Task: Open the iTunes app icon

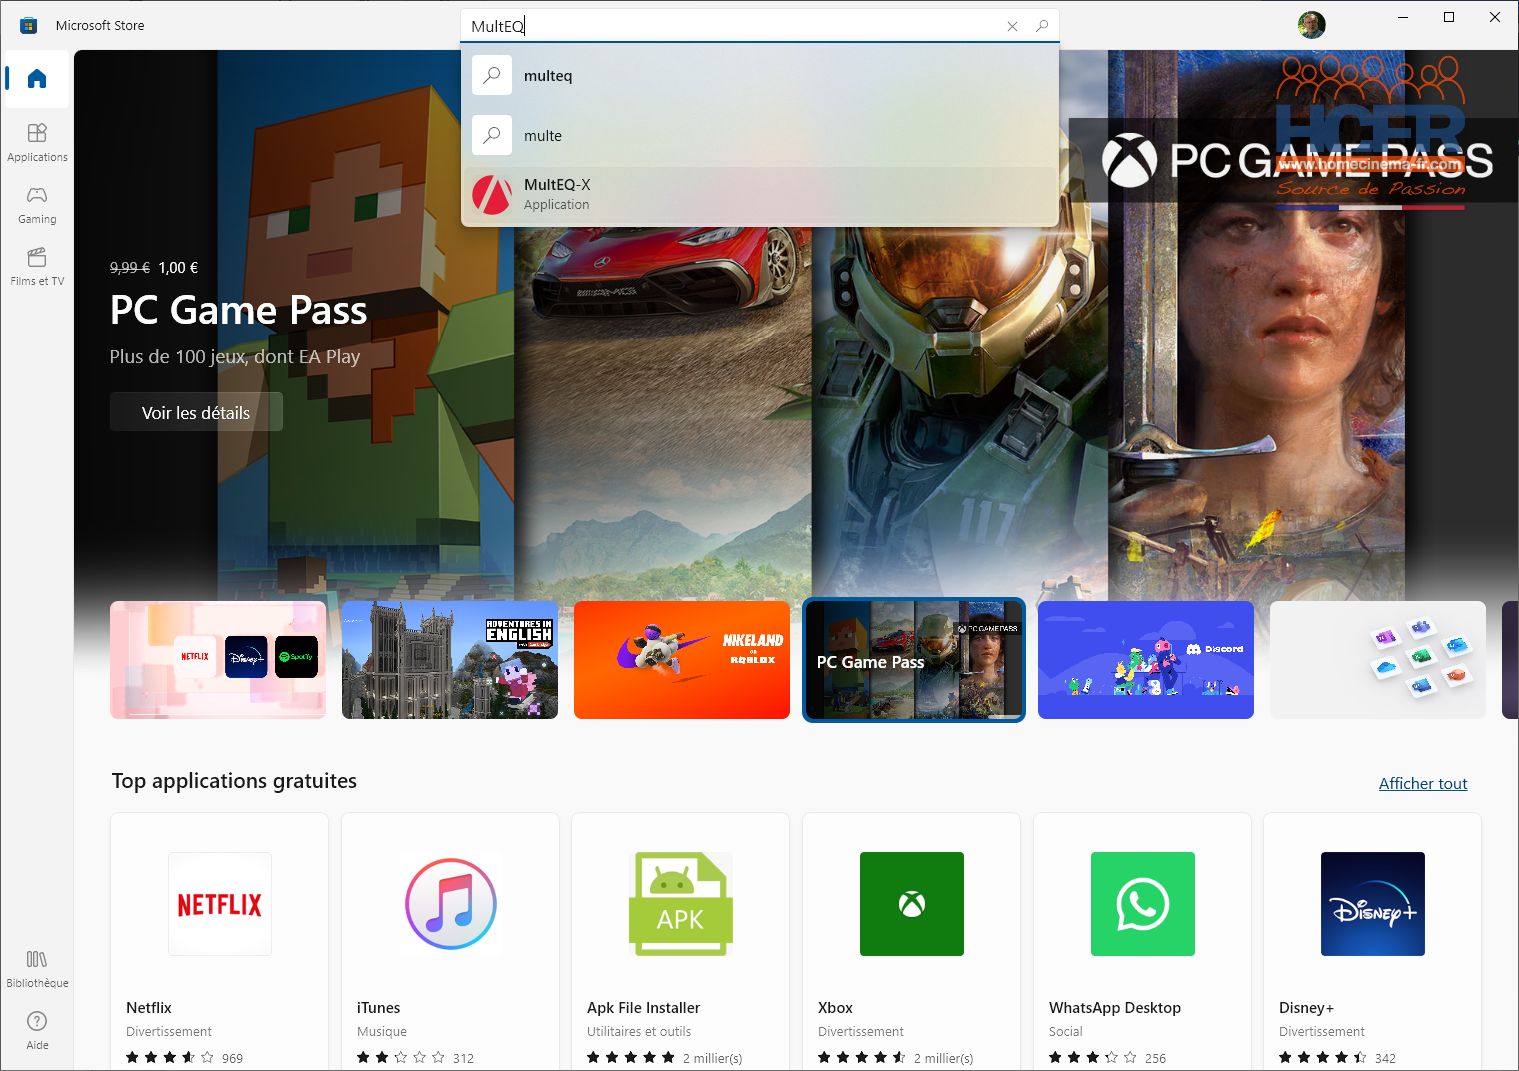Action: [451, 904]
